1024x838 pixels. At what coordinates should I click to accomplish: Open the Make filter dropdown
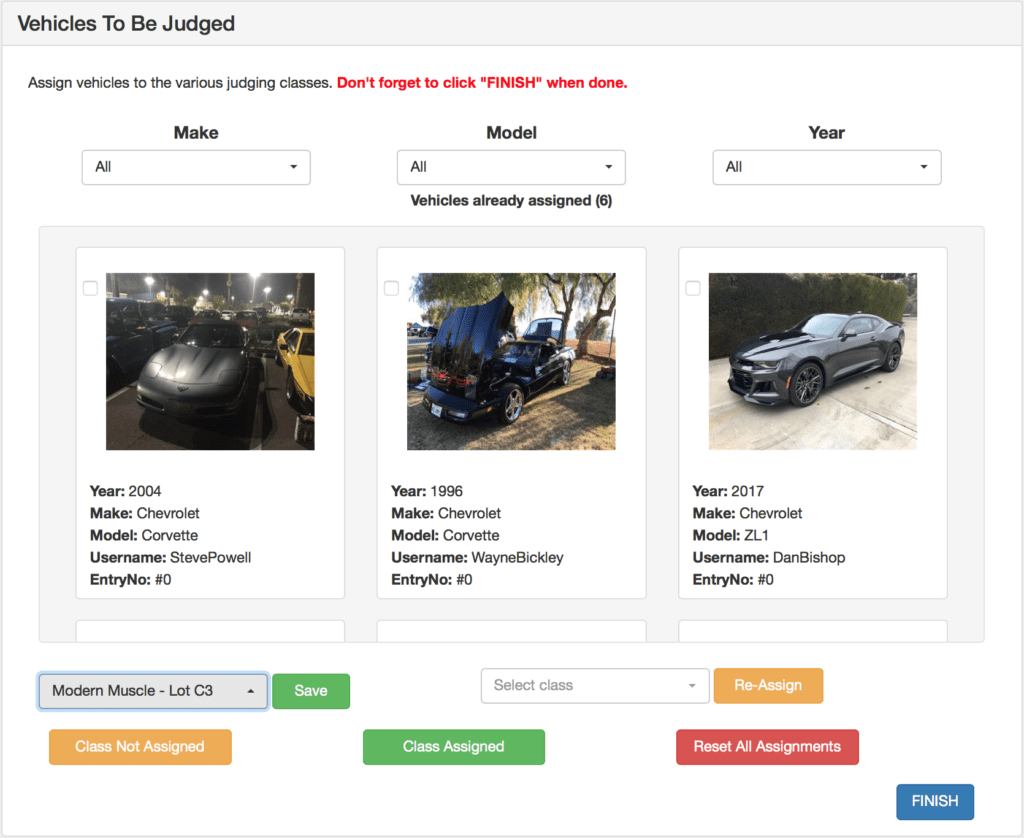195,167
